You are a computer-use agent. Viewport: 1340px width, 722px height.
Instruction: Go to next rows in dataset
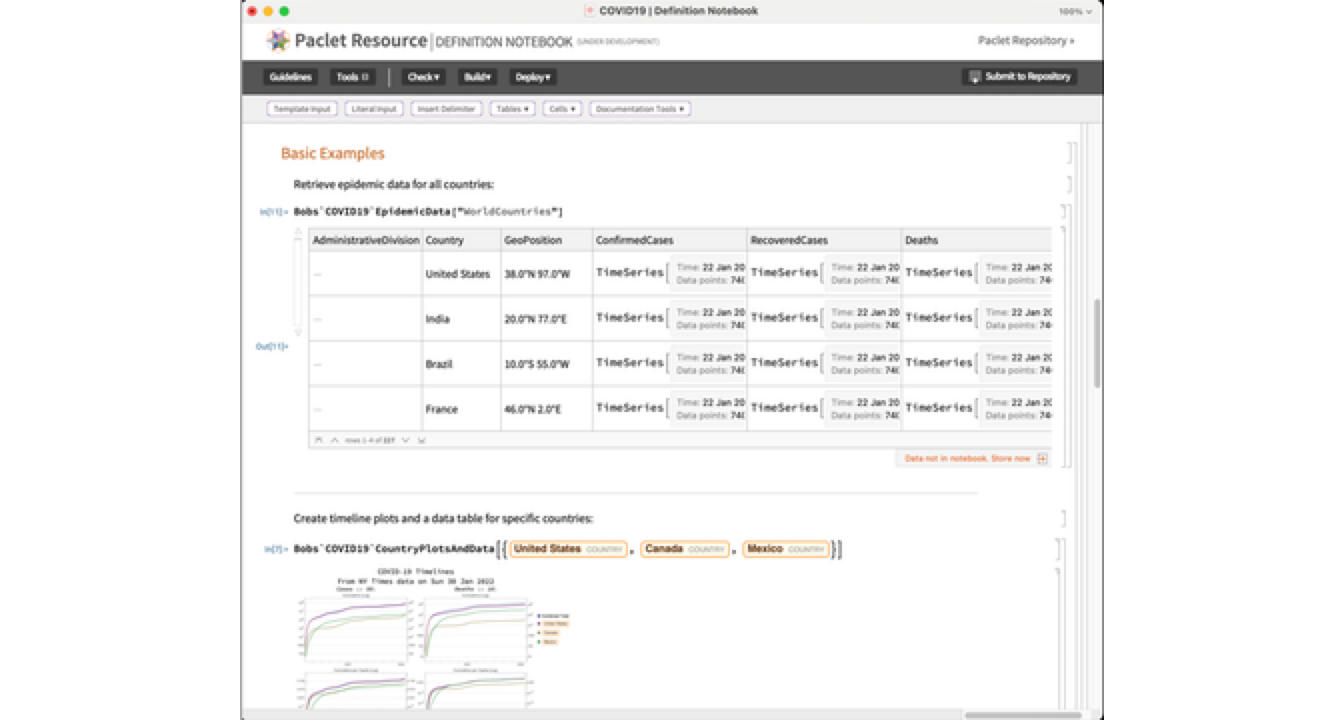[x=406, y=440]
